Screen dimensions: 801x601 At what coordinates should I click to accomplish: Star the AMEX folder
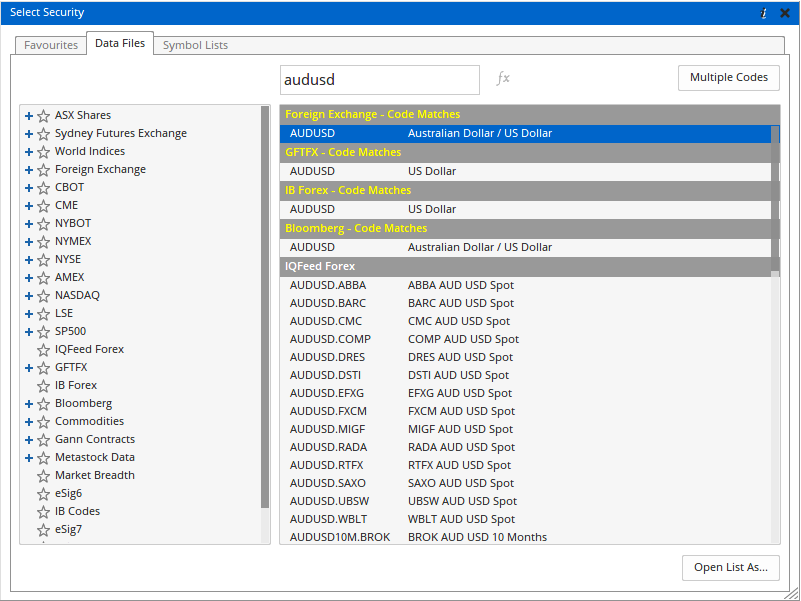point(43,278)
